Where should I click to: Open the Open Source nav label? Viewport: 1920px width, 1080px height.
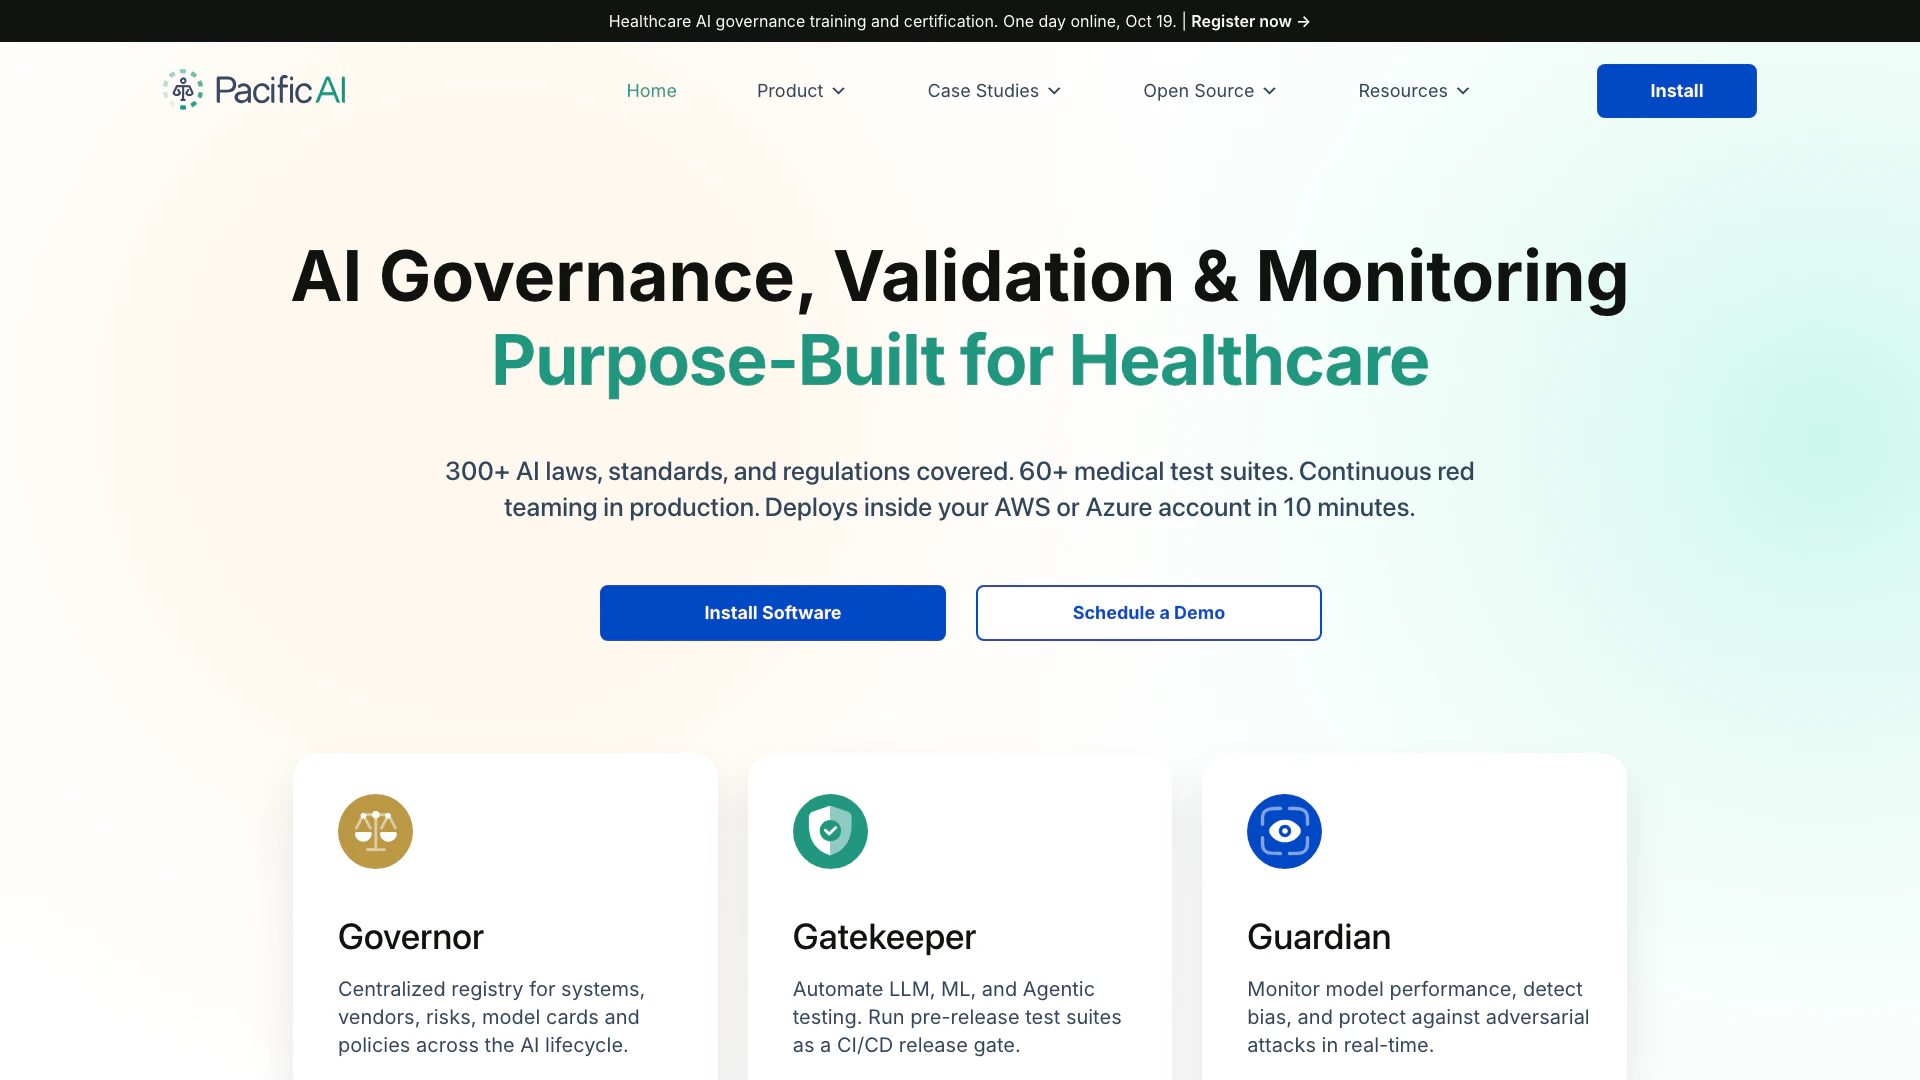pyautogui.click(x=1198, y=91)
